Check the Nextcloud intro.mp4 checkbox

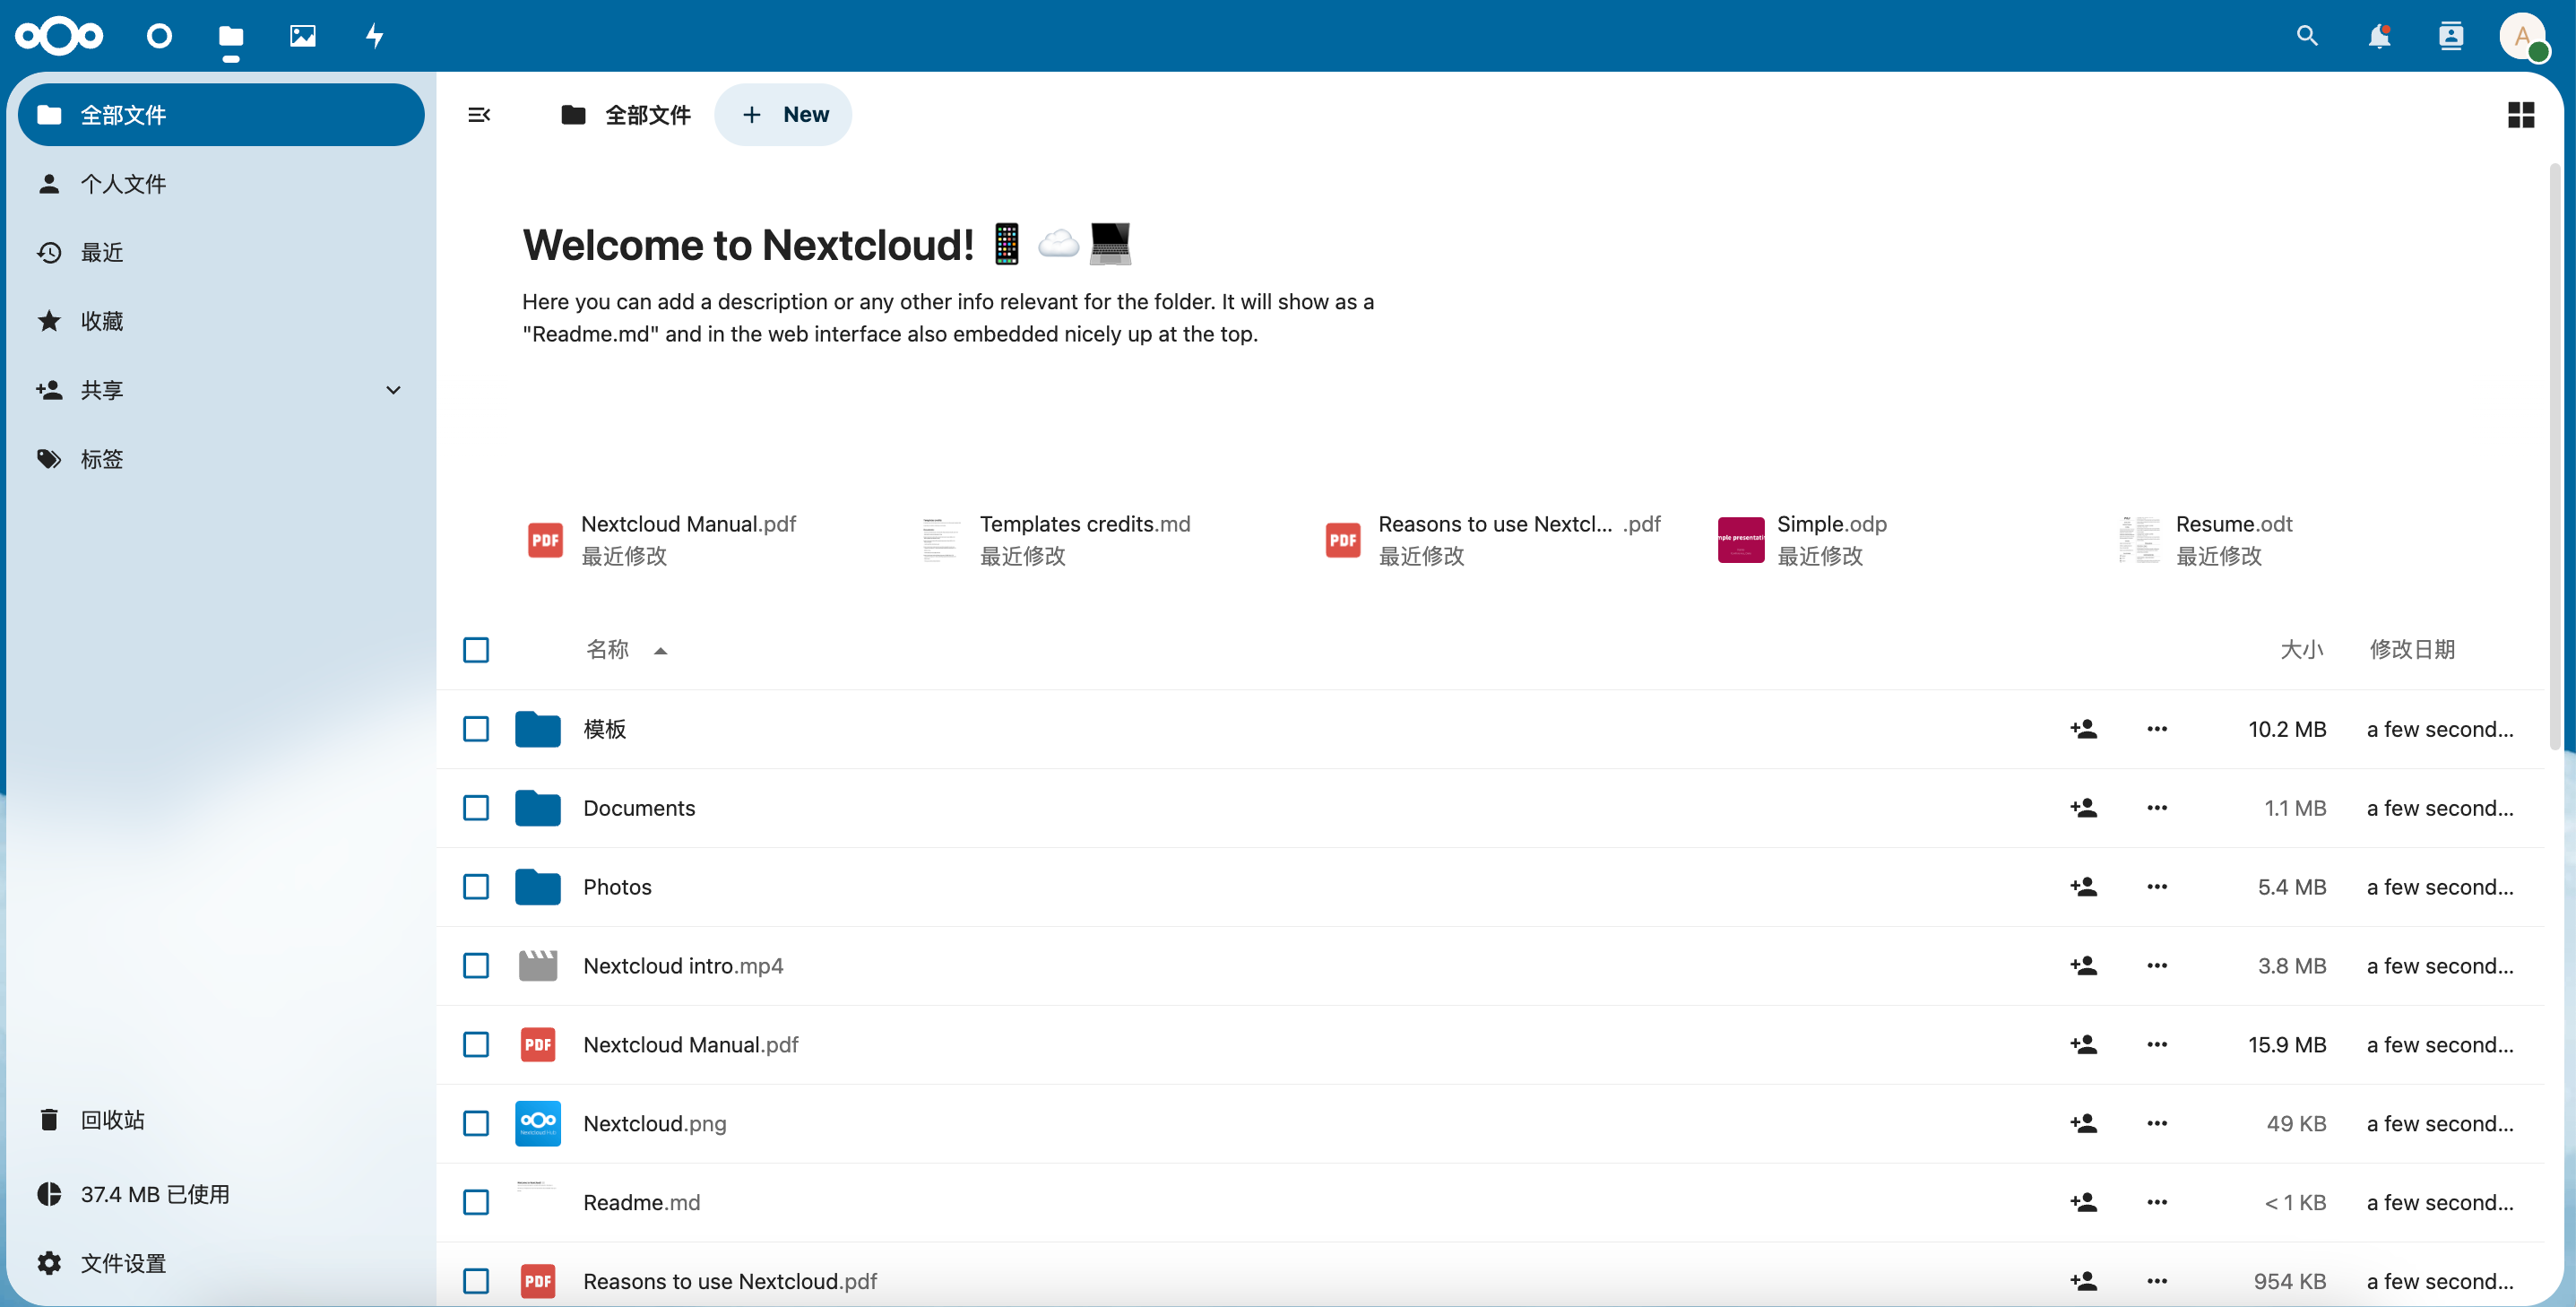click(476, 966)
